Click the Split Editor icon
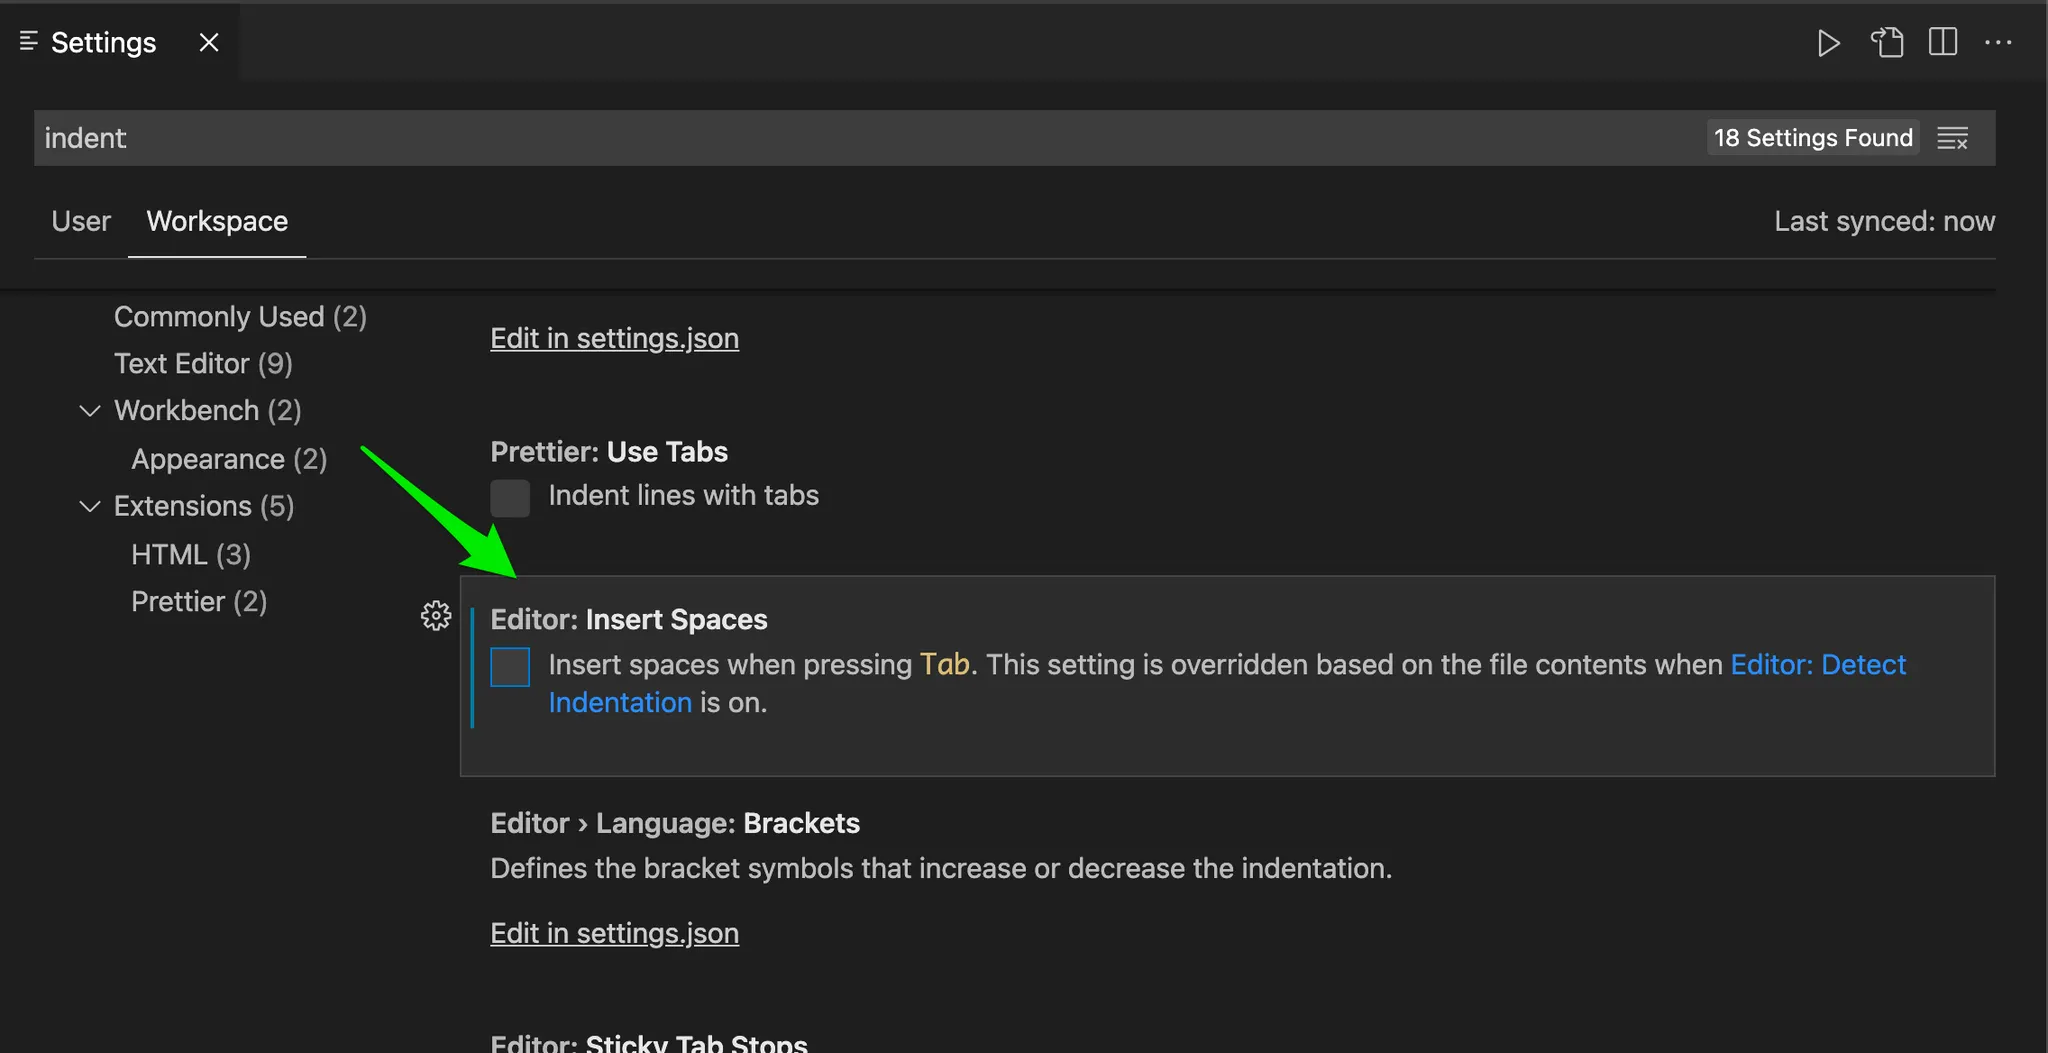This screenshot has height=1053, width=2048. point(1942,43)
